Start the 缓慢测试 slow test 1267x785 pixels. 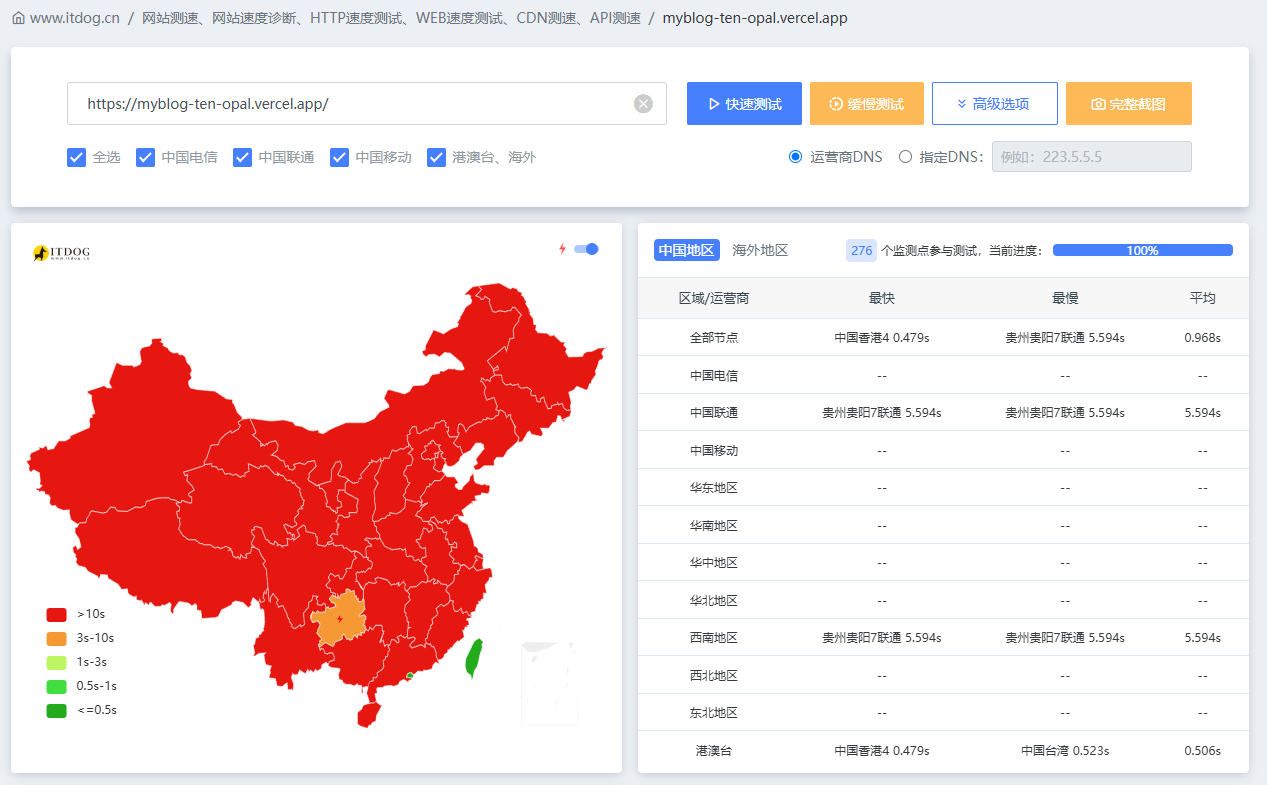pyautogui.click(x=866, y=104)
